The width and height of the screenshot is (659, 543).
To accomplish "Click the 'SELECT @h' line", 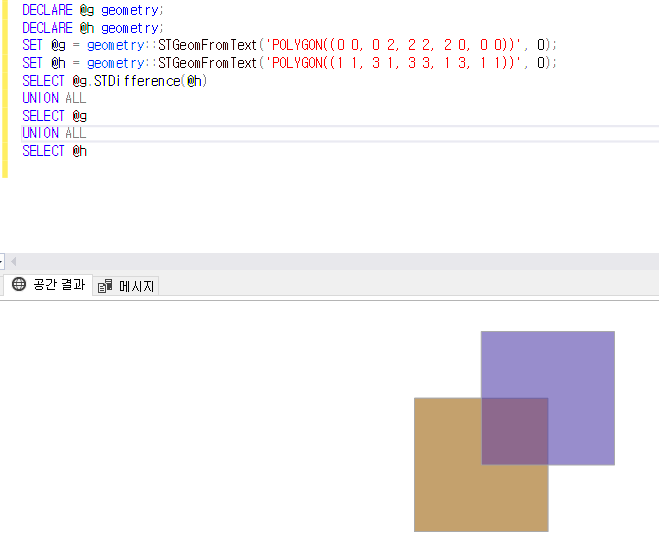I will (x=55, y=151).
